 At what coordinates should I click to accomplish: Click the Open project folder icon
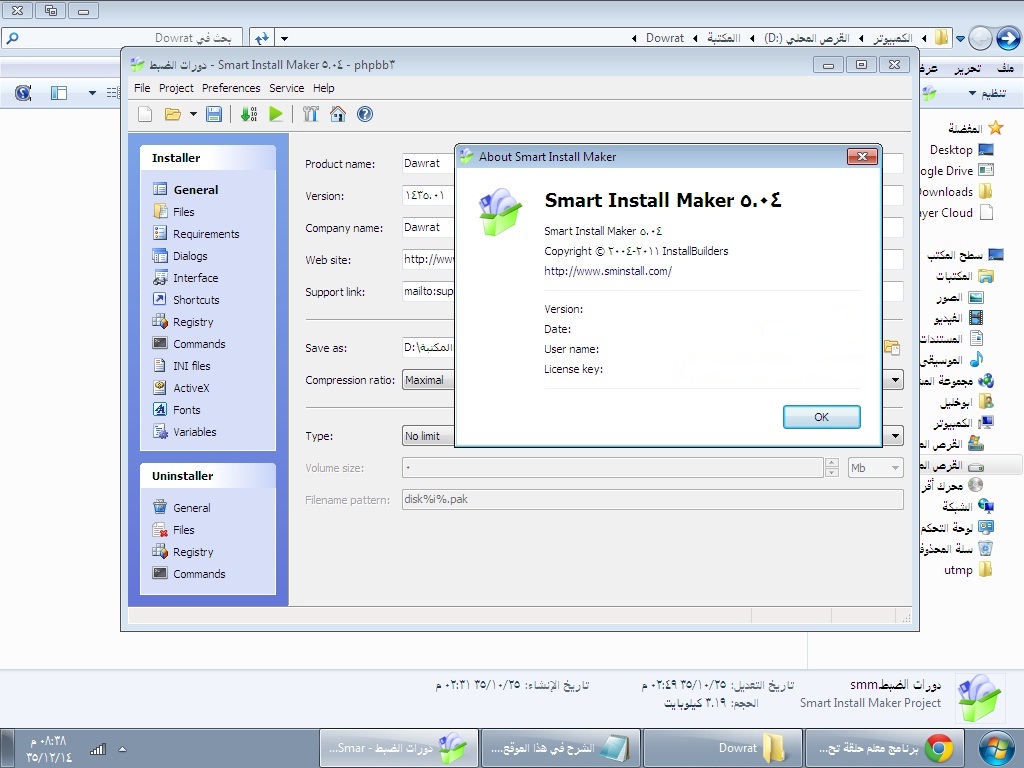tap(172, 114)
